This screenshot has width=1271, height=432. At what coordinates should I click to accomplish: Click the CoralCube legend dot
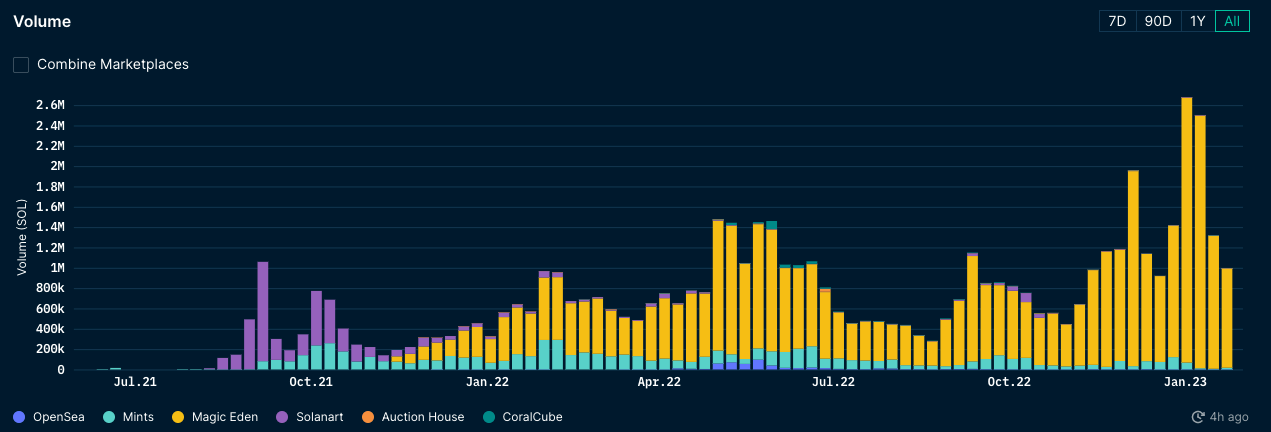tap(488, 417)
